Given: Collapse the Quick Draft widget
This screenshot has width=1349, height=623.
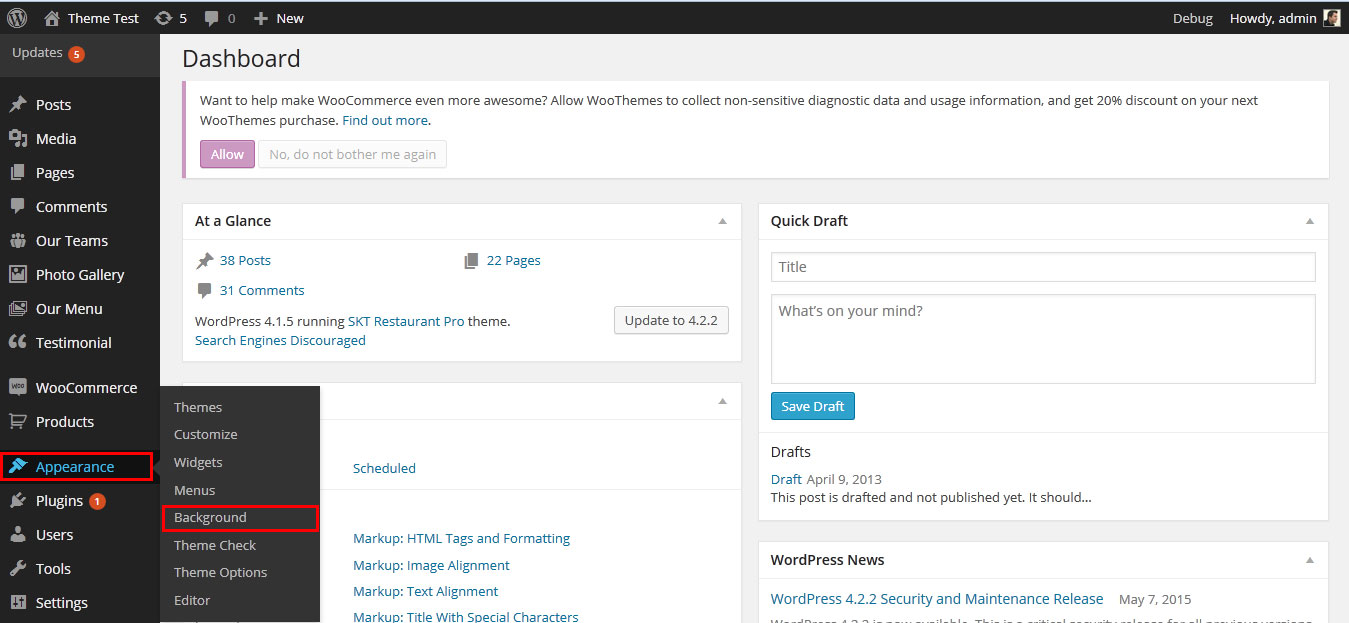Looking at the screenshot, I should (1310, 221).
